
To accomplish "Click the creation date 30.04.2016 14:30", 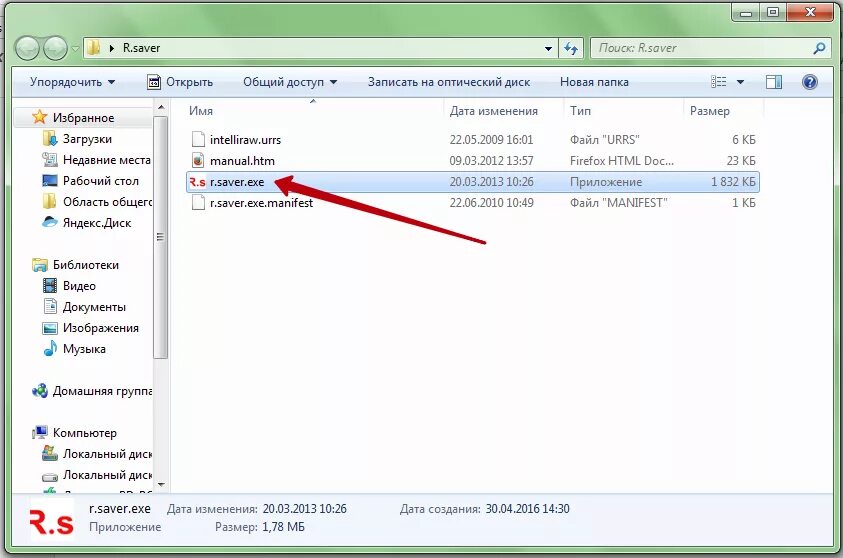I will pyautogui.click(x=527, y=509).
